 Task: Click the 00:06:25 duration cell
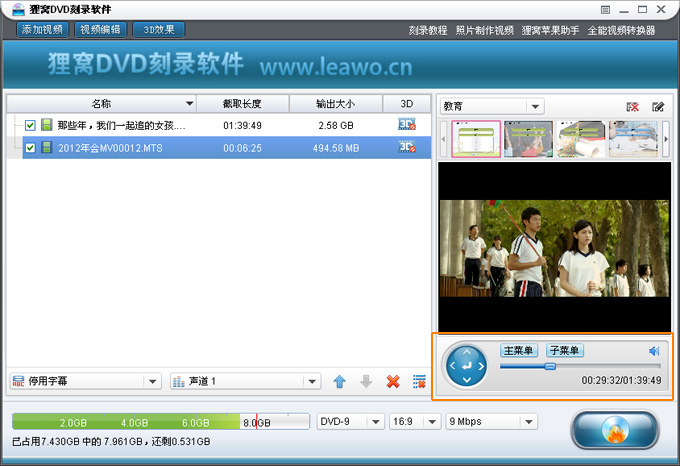coord(242,148)
